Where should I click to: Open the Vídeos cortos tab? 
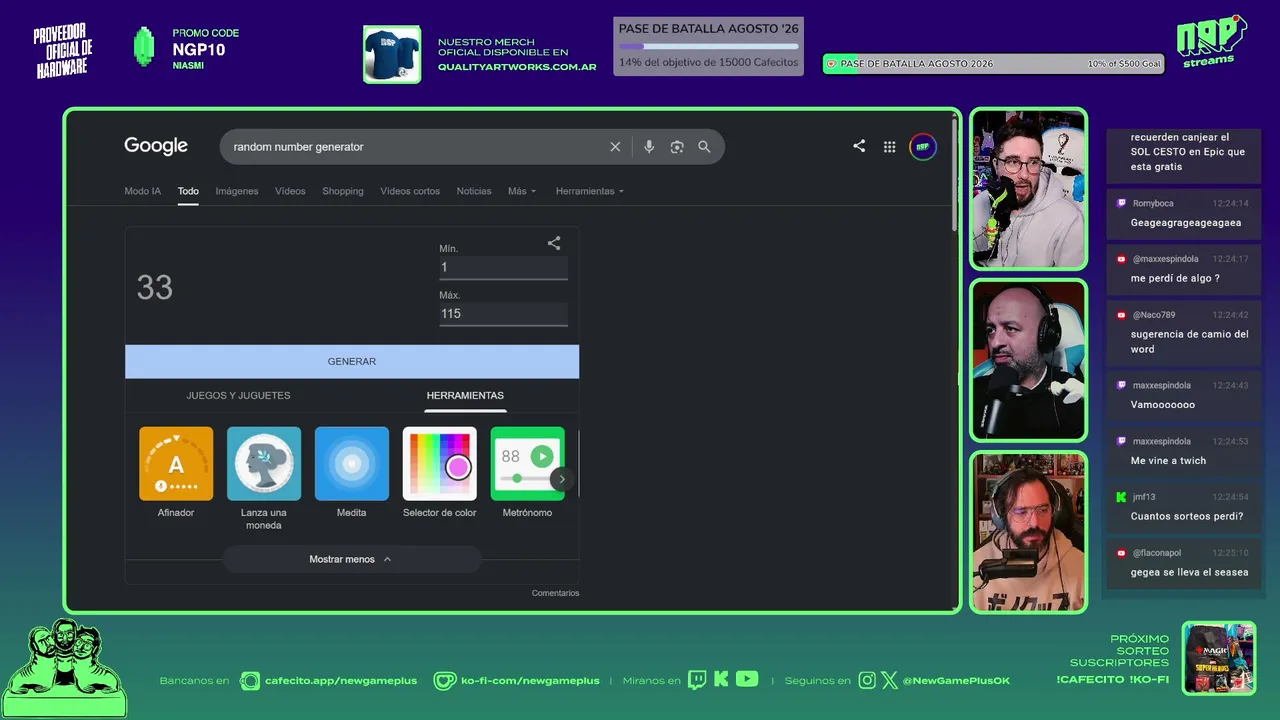(410, 191)
